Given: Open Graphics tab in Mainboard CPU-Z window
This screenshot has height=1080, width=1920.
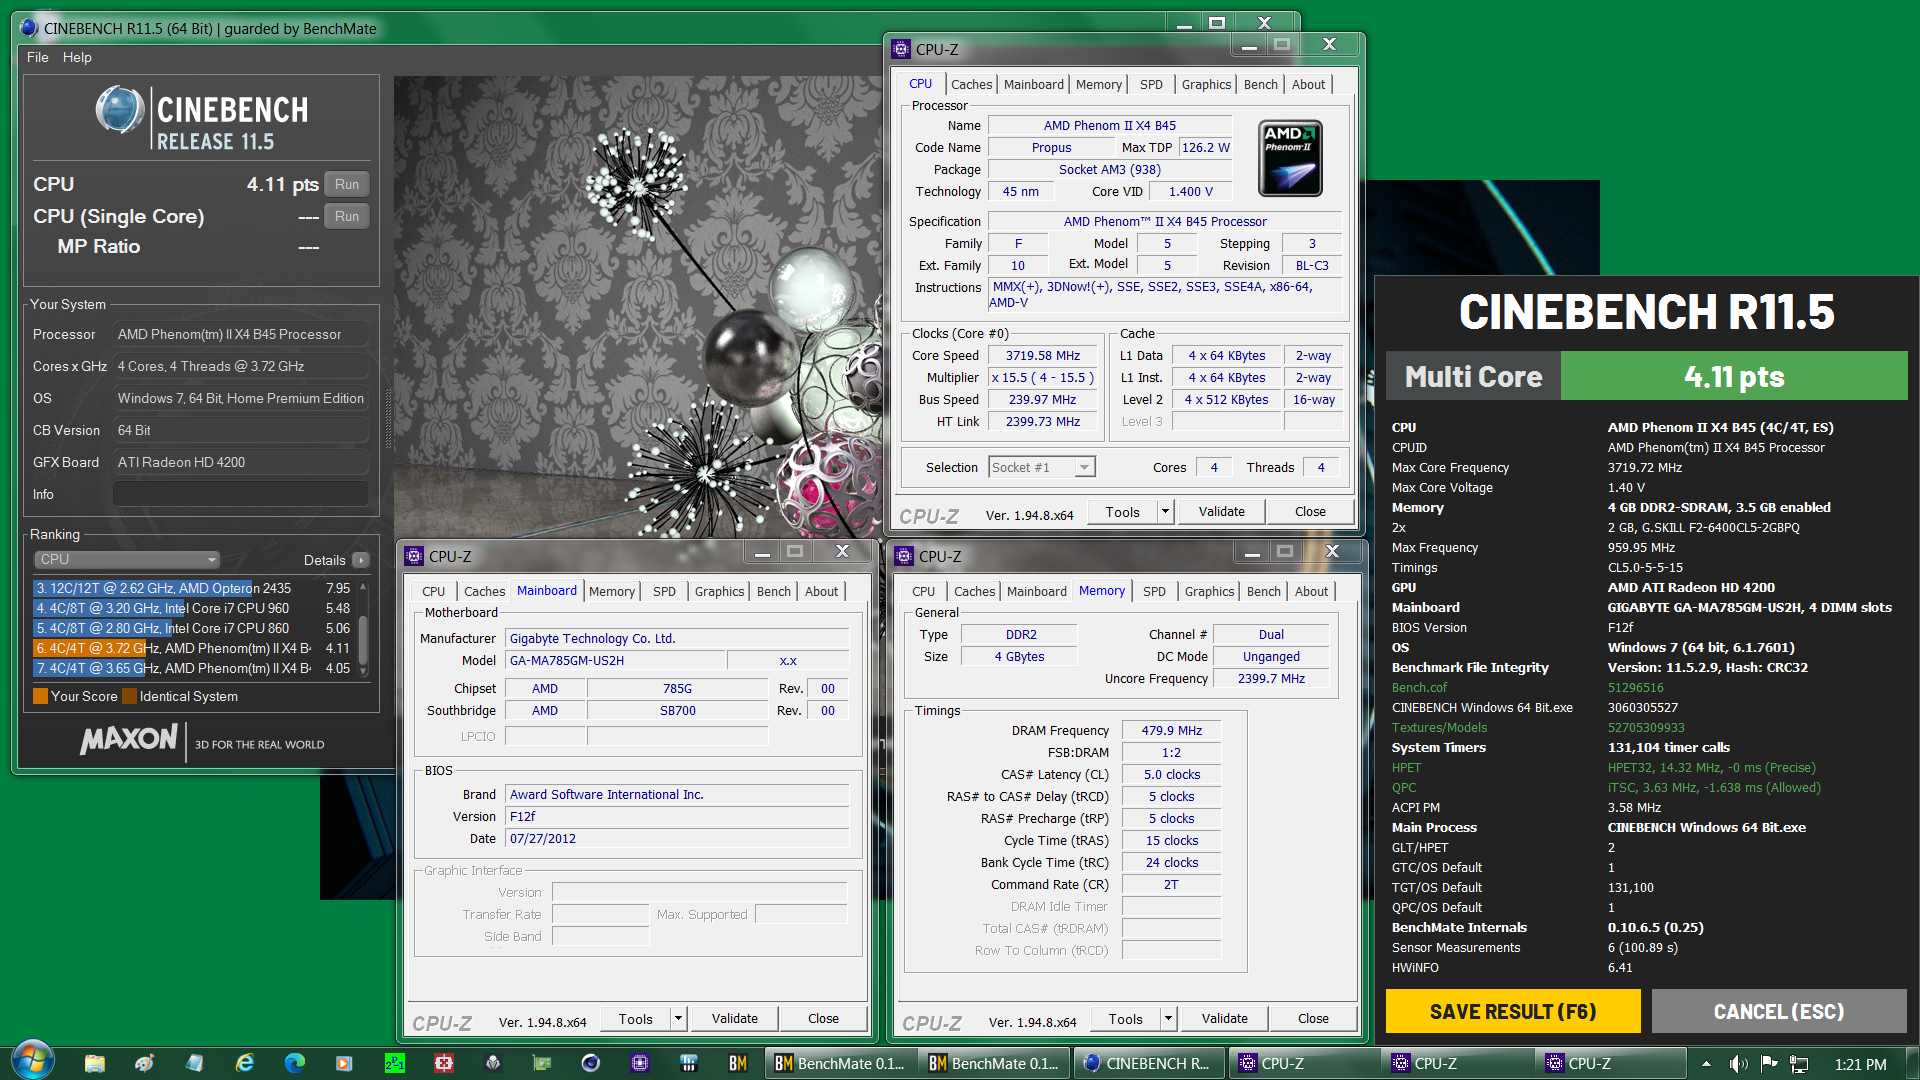Looking at the screenshot, I should 719,592.
